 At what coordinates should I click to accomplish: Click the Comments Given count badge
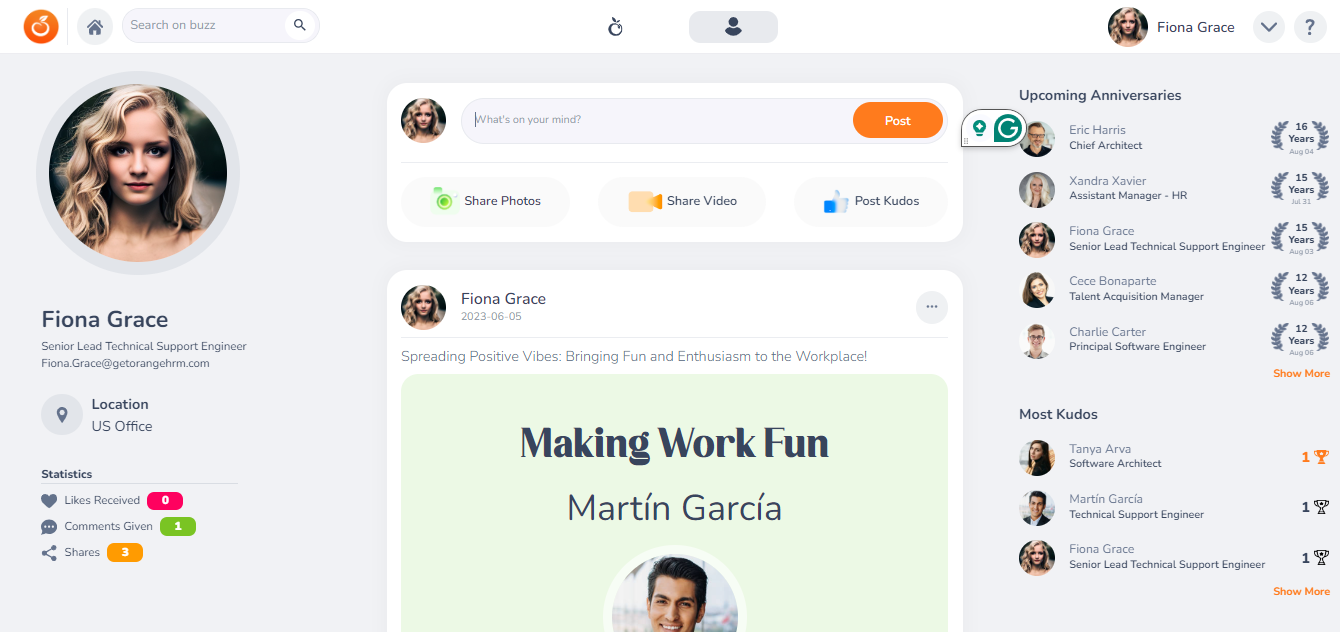tap(178, 526)
